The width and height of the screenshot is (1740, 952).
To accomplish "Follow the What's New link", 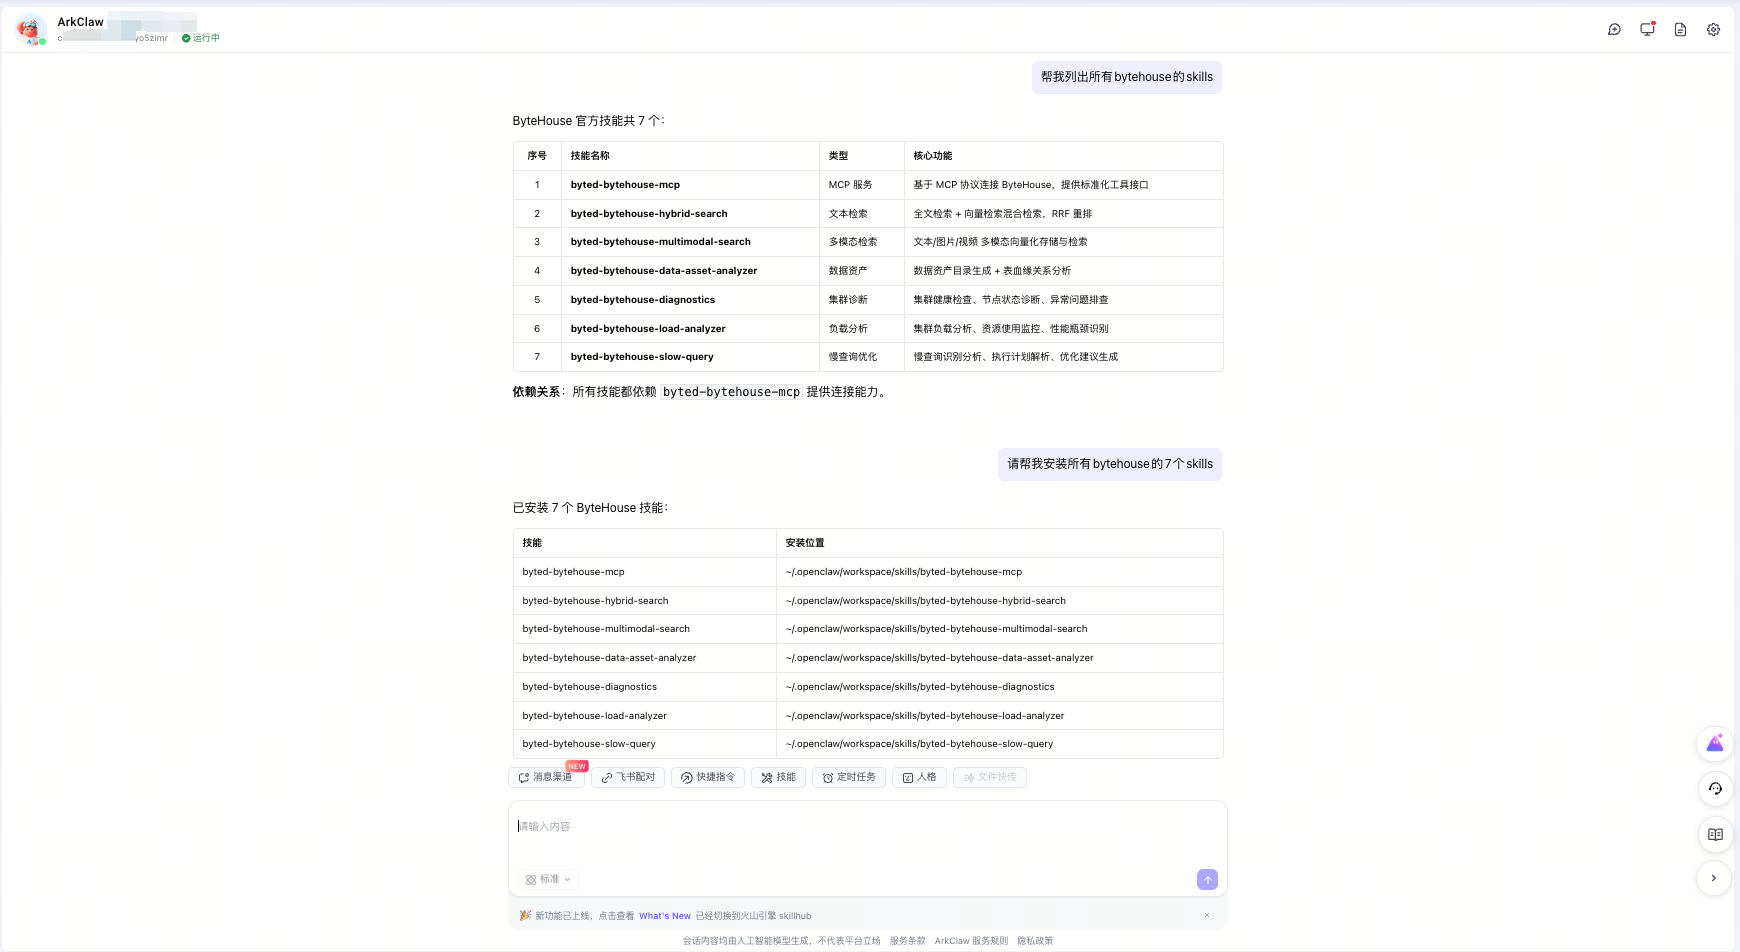I will pos(665,916).
